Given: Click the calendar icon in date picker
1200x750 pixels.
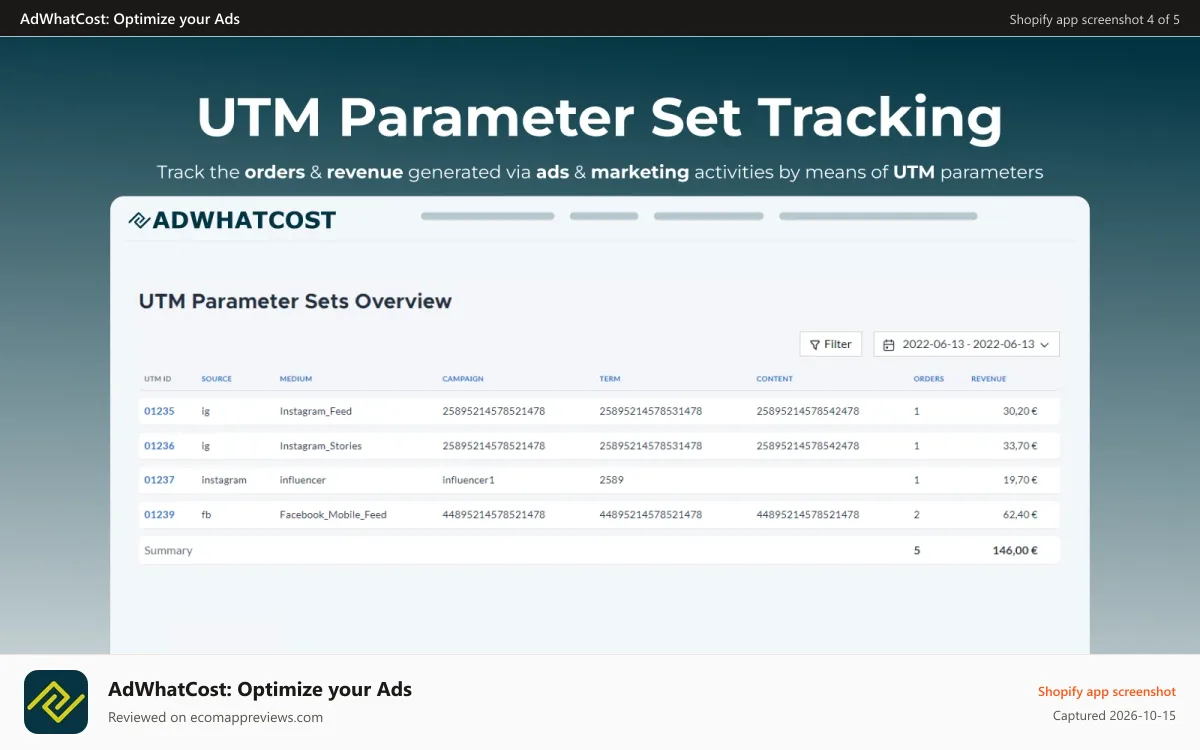Looking at the screenshot, I should [x=889, y=344].
